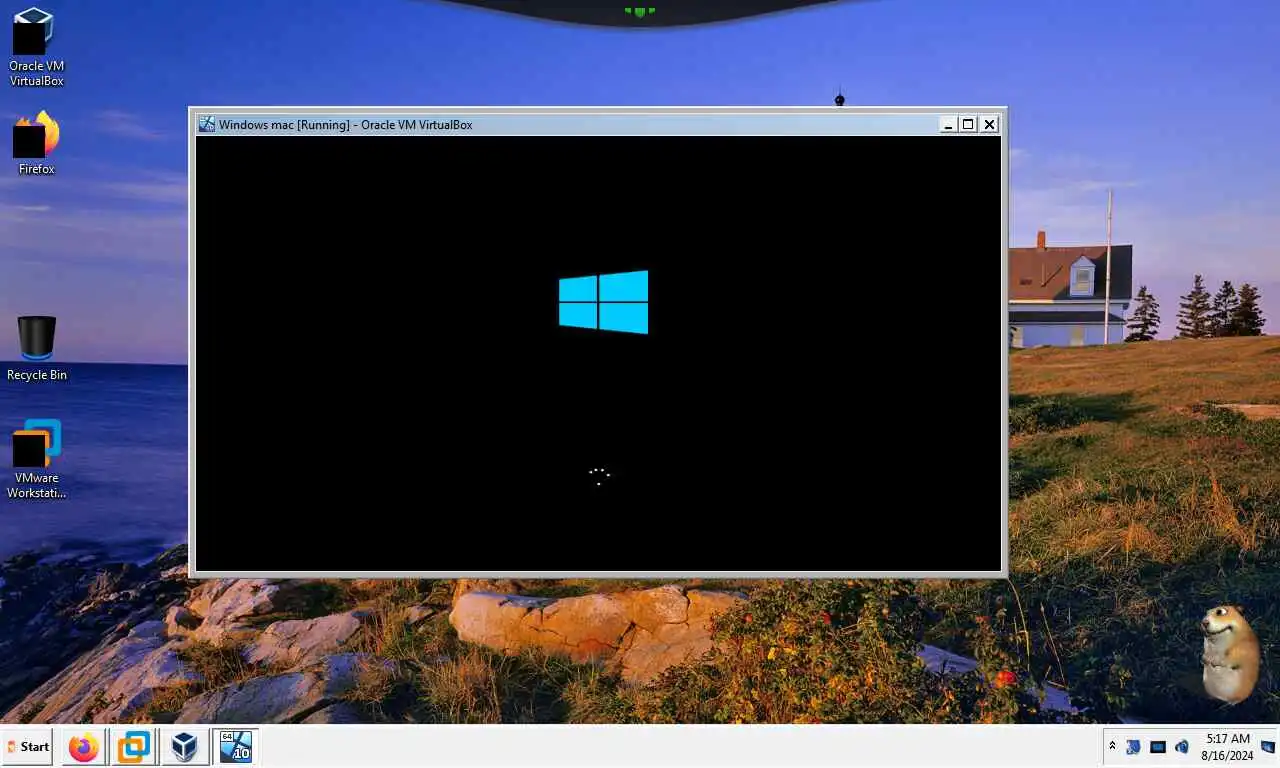1280x768 pixels.
Task: Click inside the VM's black boot screen
Action: [598, 353]
